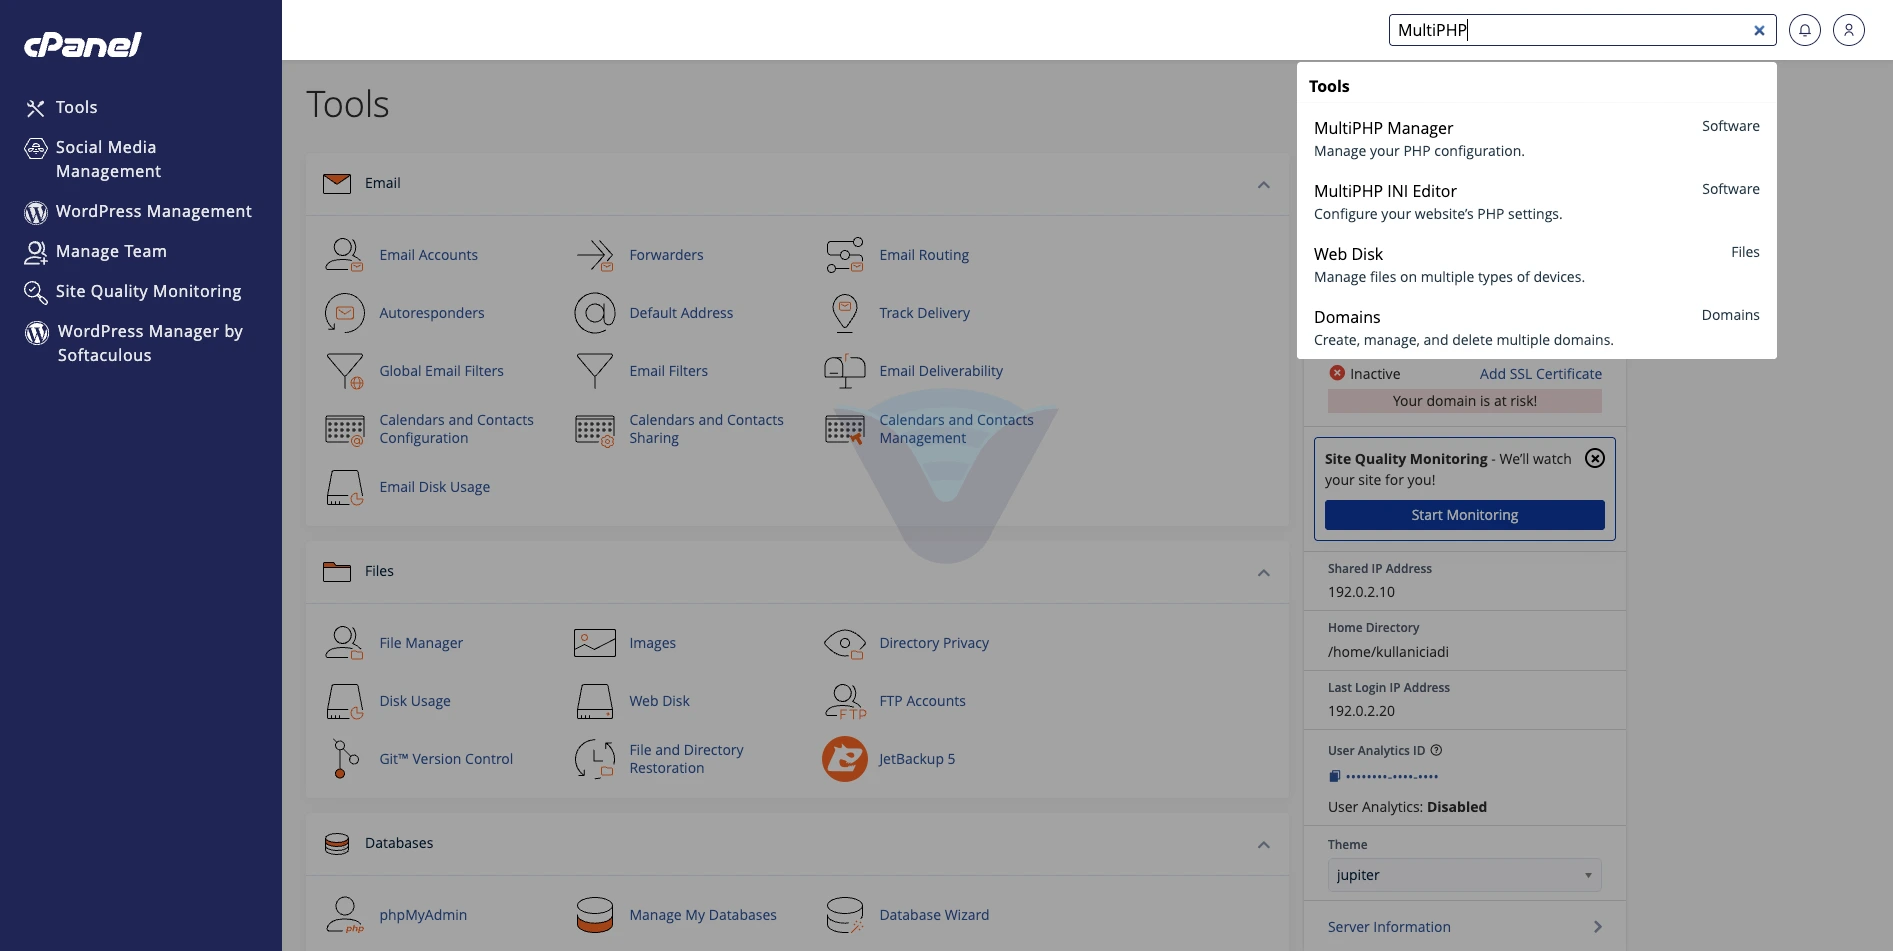Collapse the Databases section
The width and height of the screenshot is (1893, 951).
click(1264, 845)
